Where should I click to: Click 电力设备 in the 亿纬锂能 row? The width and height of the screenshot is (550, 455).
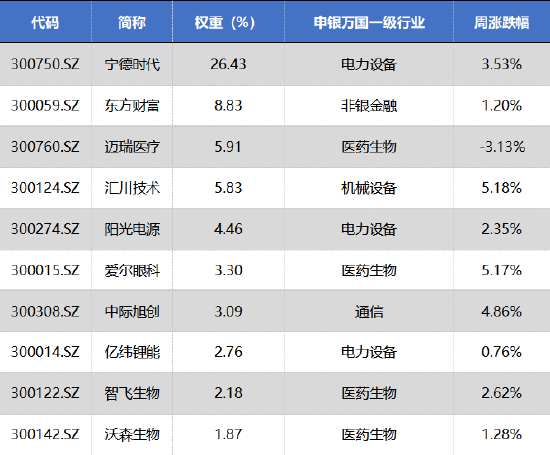click(x=369, y=352)
